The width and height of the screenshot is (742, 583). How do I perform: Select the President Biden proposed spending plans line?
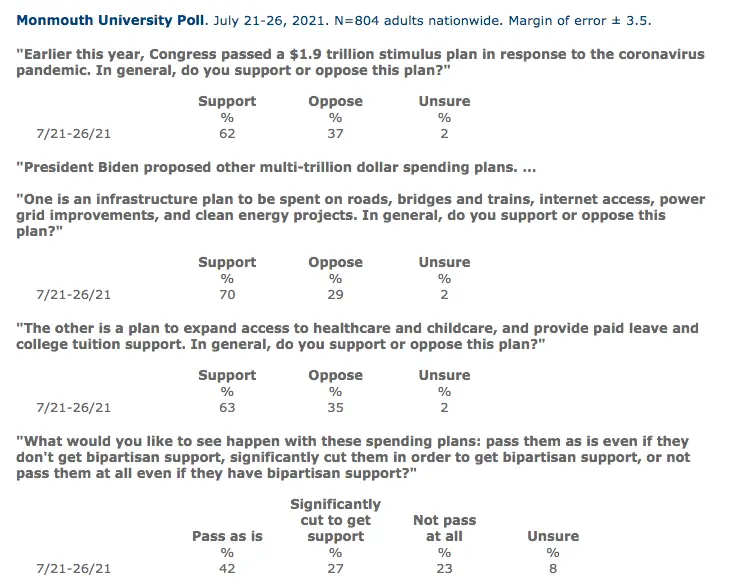pos(276,168)
